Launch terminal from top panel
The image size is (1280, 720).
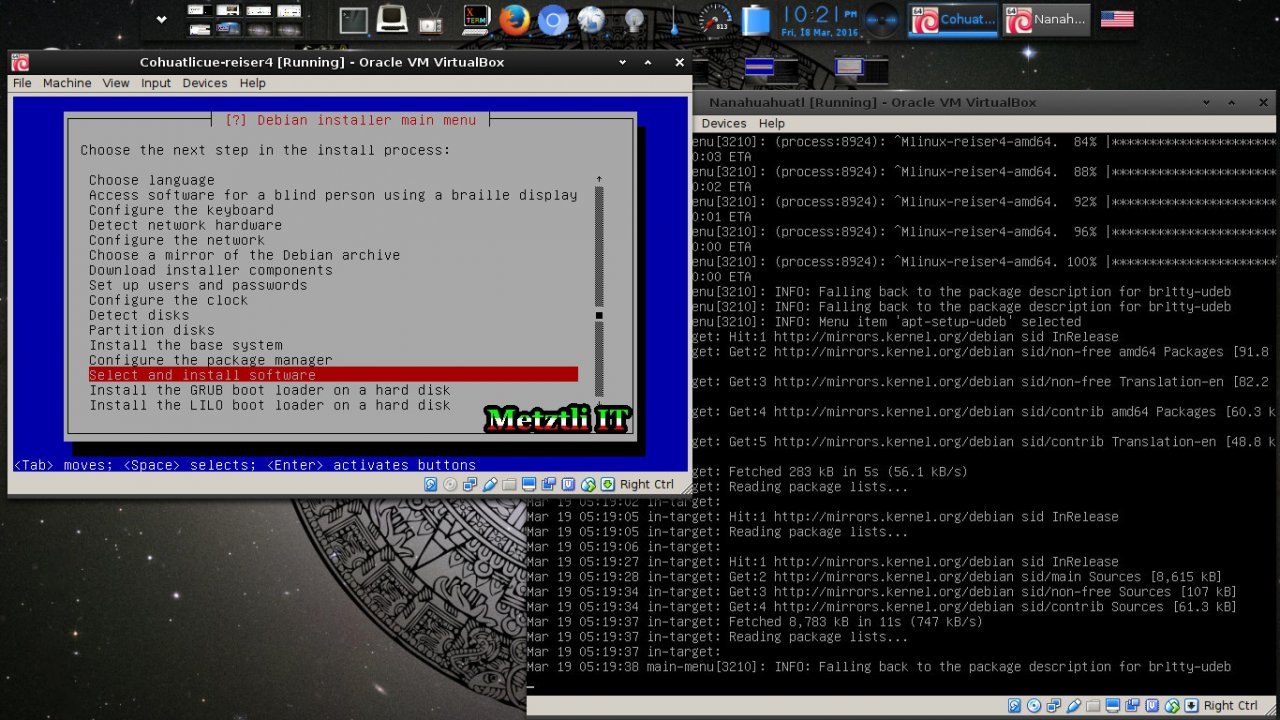coord(353,20)
